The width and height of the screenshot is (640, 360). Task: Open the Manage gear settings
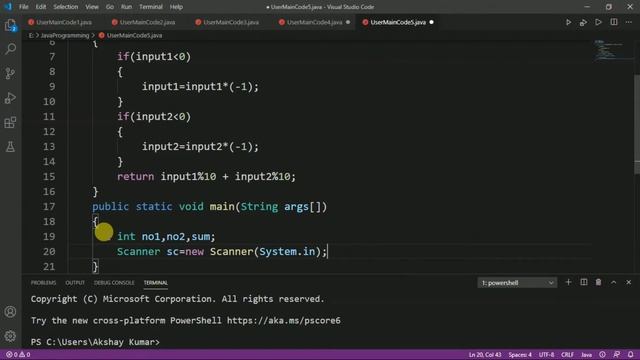[10, 336]
